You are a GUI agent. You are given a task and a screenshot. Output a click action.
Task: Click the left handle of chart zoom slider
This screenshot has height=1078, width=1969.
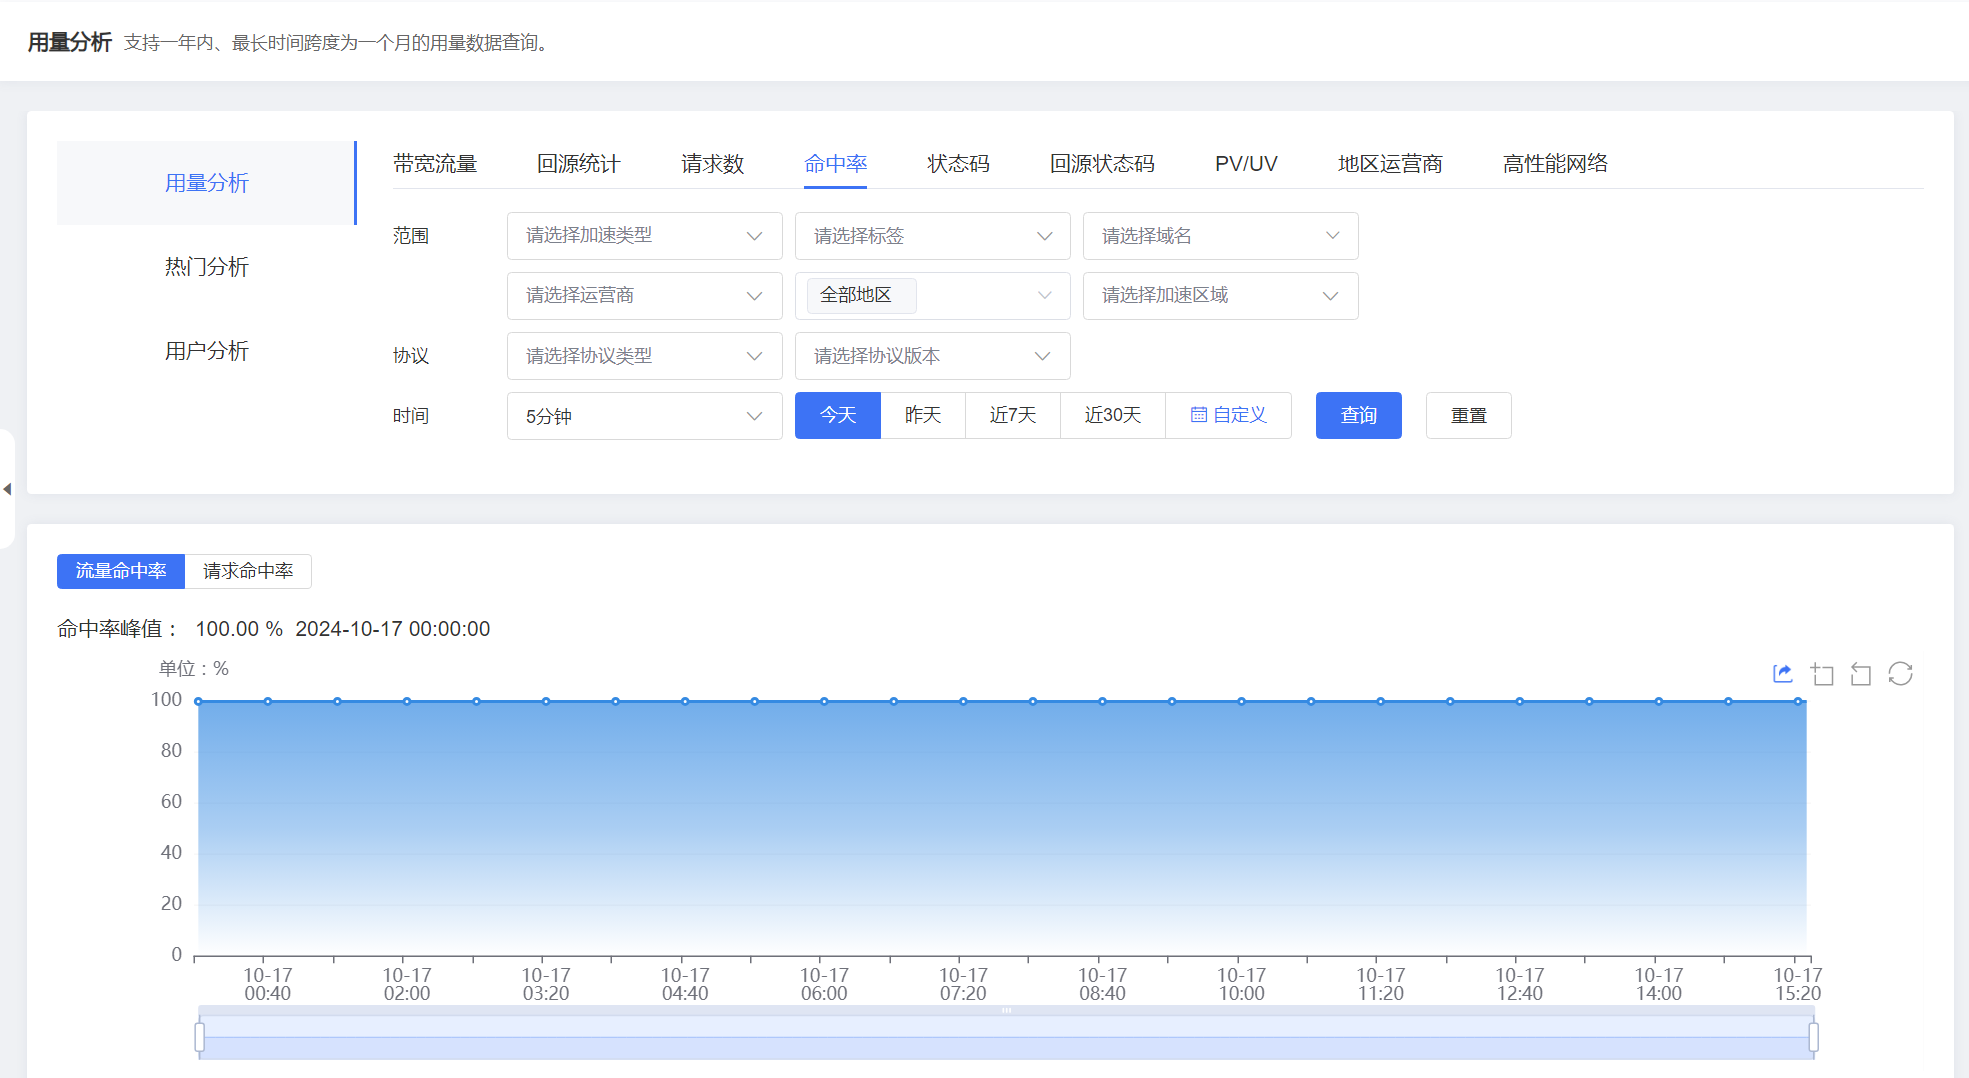pyautogui.click(x=200, y=1037)
